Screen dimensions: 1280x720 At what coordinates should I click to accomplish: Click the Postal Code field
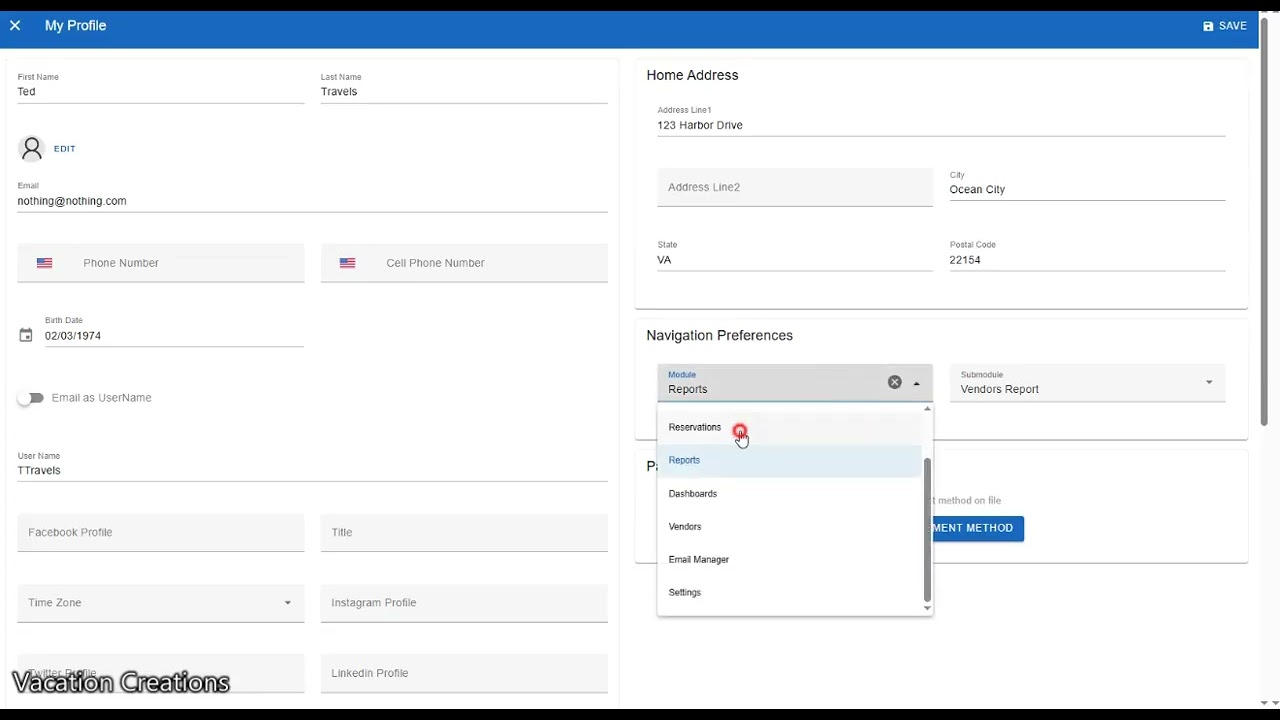(1087, 254)
